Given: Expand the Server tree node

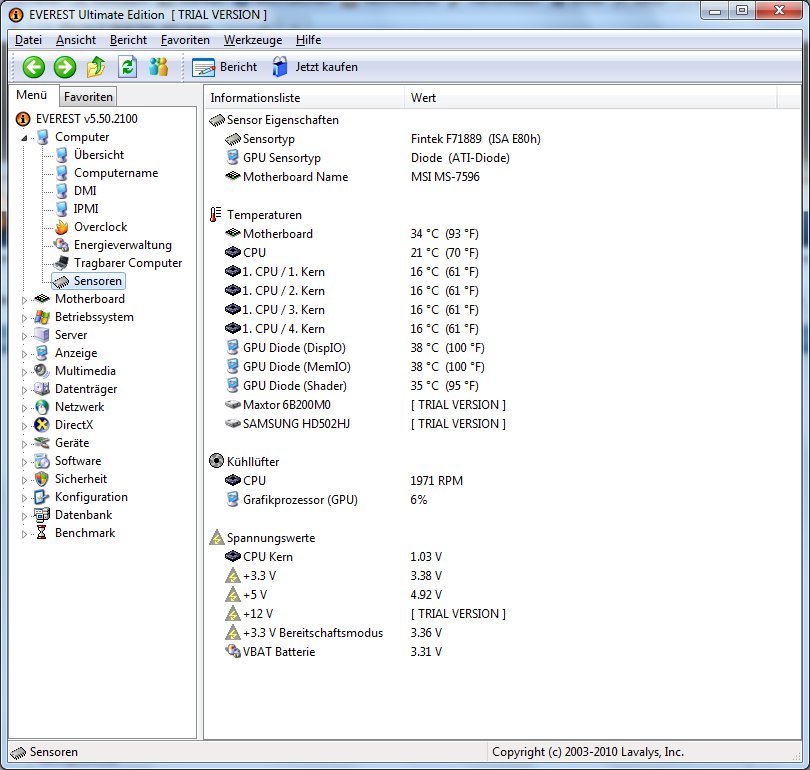Looking at the screenshot, I should pos(24,336).
